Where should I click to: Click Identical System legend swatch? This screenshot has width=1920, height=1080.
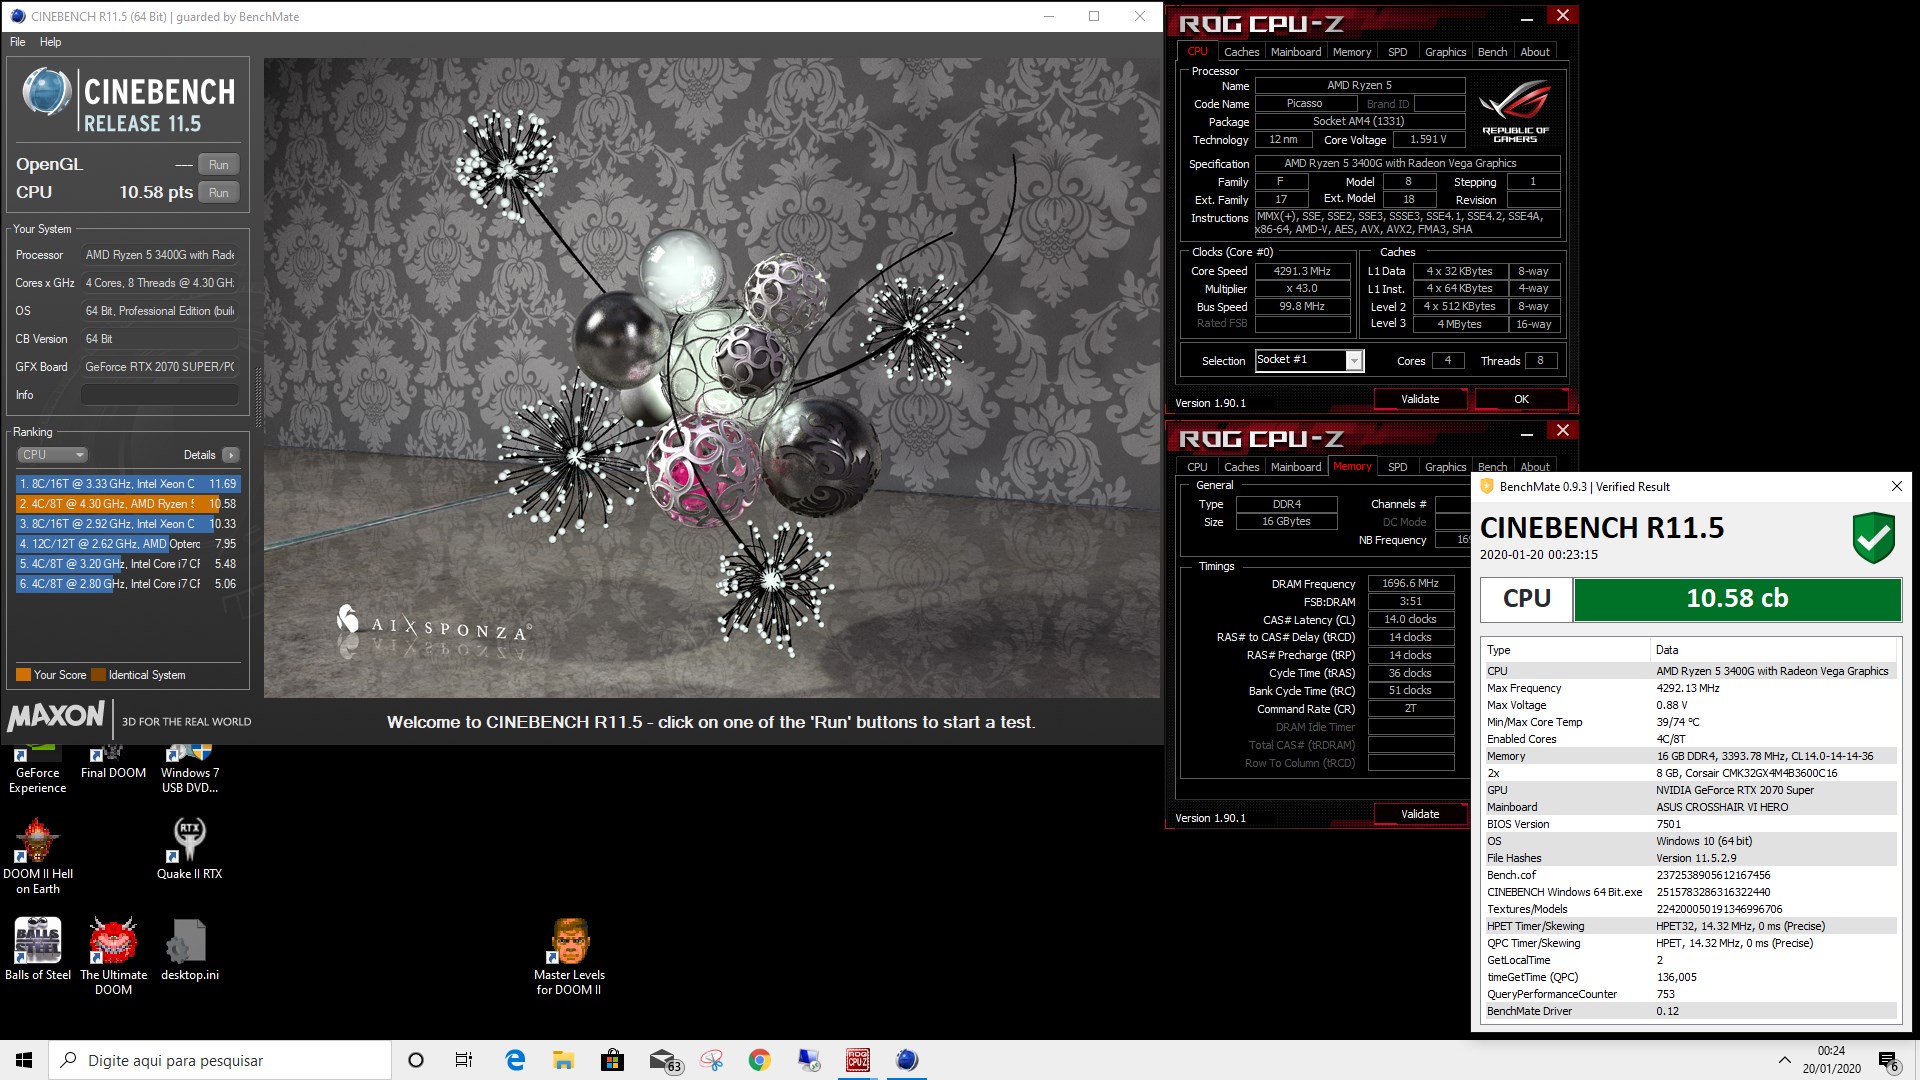coord(98,675)
